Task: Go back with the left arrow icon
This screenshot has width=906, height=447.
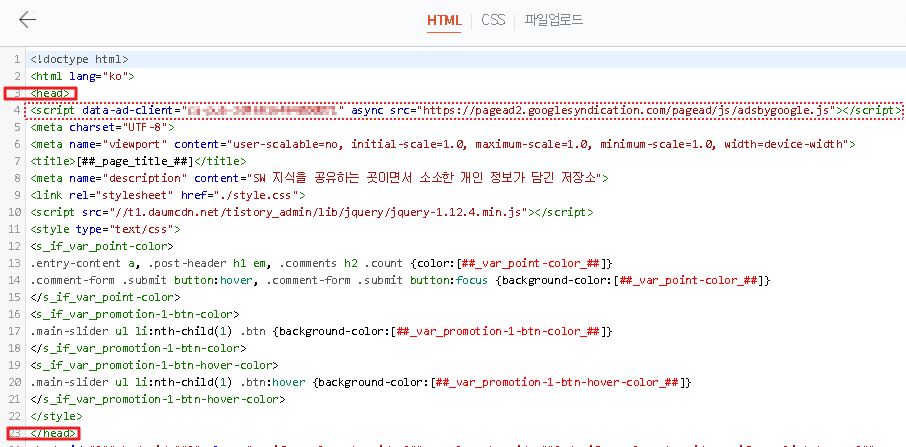Action: pyautogui.click(x=27, y=20)
